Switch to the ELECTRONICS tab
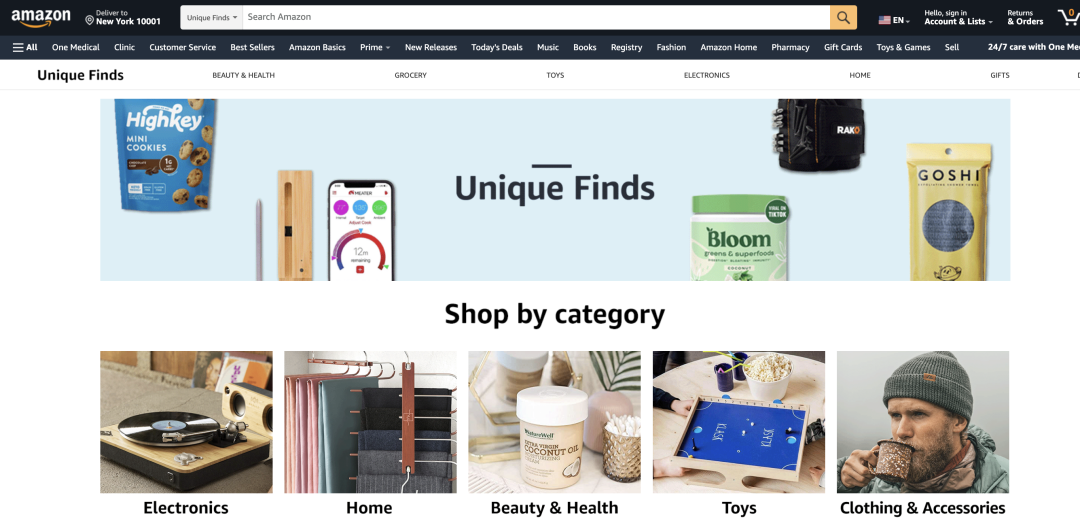The height and width of the screenshot is (519, 1080). (707, 75)
